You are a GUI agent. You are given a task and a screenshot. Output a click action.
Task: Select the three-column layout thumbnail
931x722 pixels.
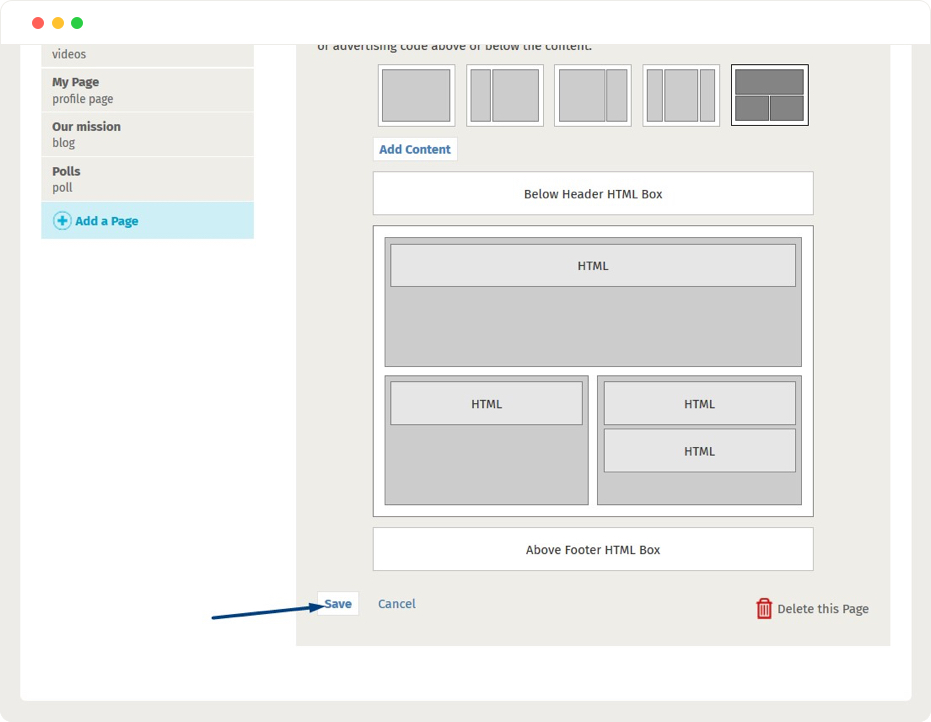[x=681, y=96]
